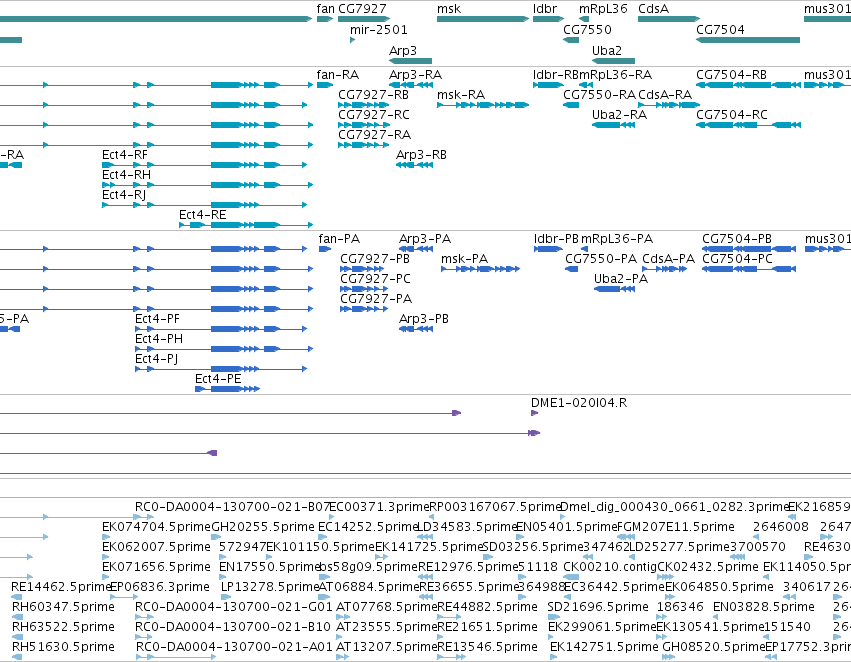This screenshot has width=851, height=662.
Task: Click the mRpL36 gene label
Action: (x=603, y=9)
